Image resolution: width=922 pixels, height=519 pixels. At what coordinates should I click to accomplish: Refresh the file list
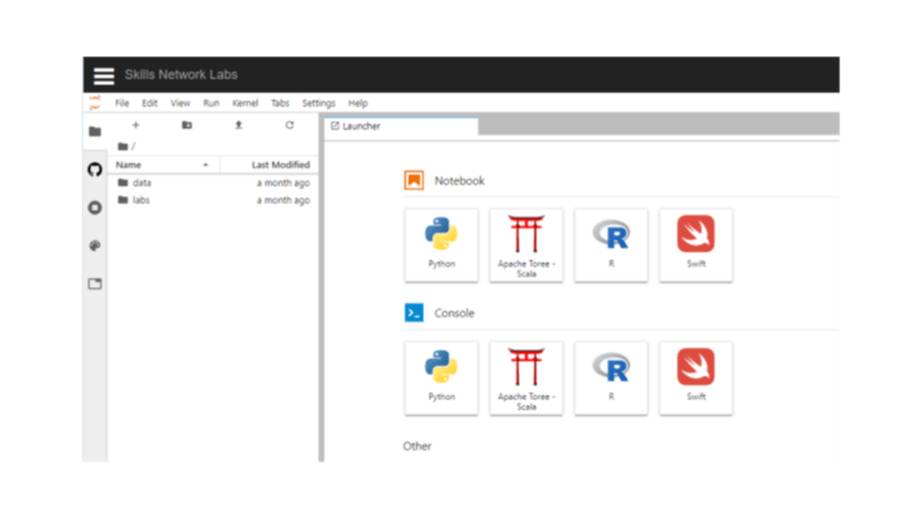290,126
